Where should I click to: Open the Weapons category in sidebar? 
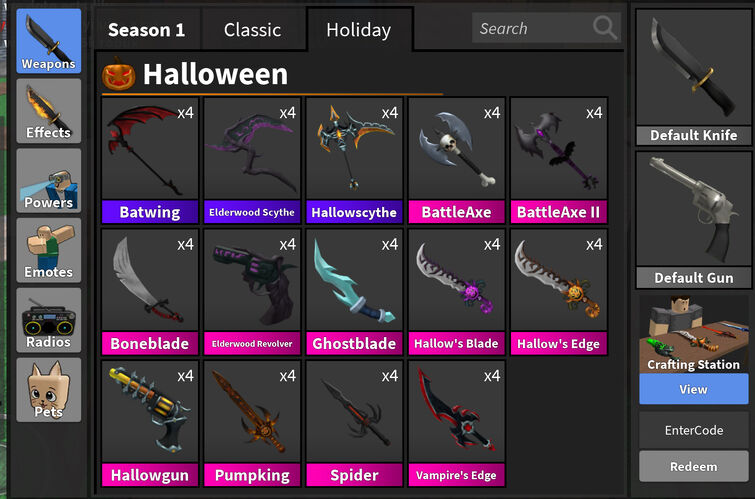(49, 41)
